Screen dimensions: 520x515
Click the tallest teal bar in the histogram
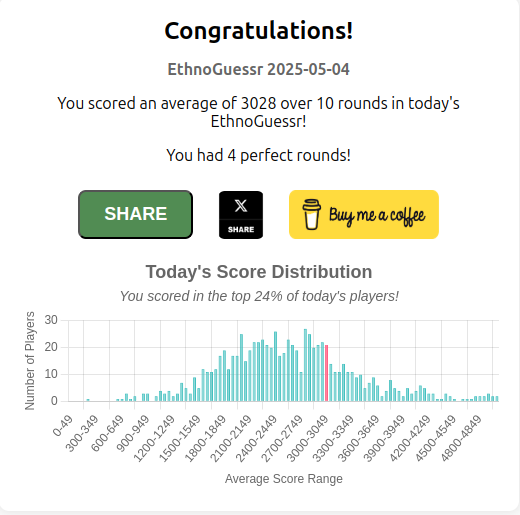pyautogui.click(x=305, y=365)
